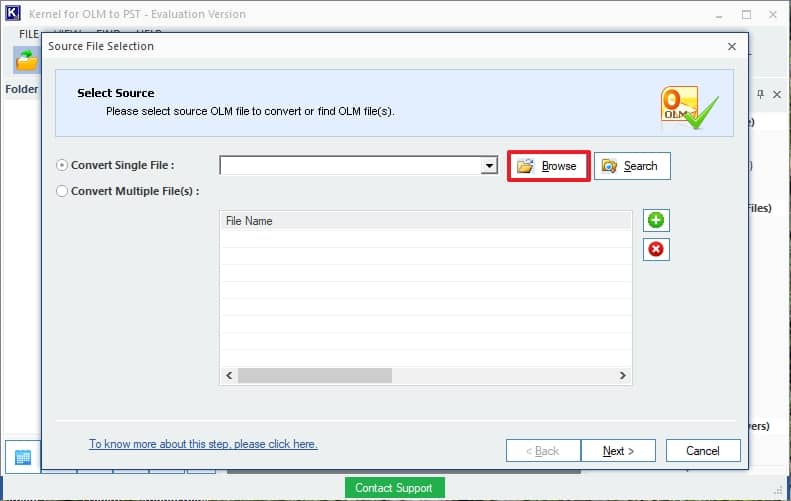Cancel the Source File Selection dialog
Image resolution: width=791 pixels, height=501 pixels.
(x=703, y=451)
